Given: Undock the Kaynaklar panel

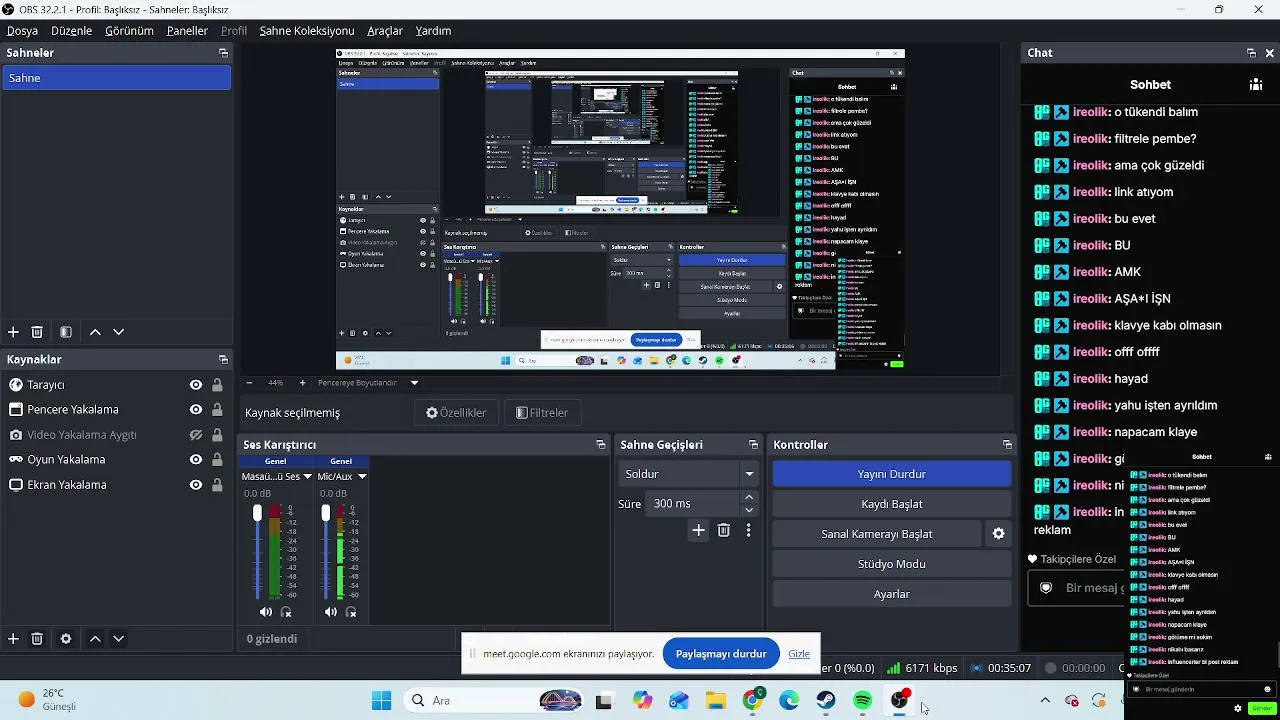Looking at the screenshot, I should click(x=223, y=360).
